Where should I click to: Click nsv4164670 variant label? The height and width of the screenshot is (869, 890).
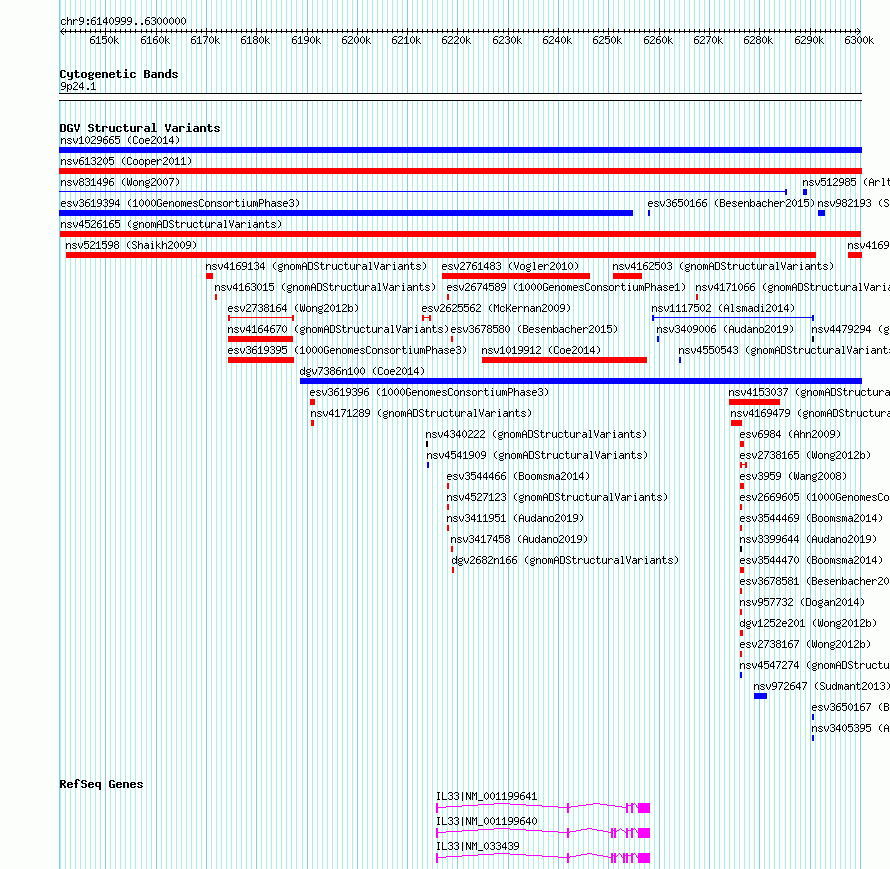pos(338,329)
